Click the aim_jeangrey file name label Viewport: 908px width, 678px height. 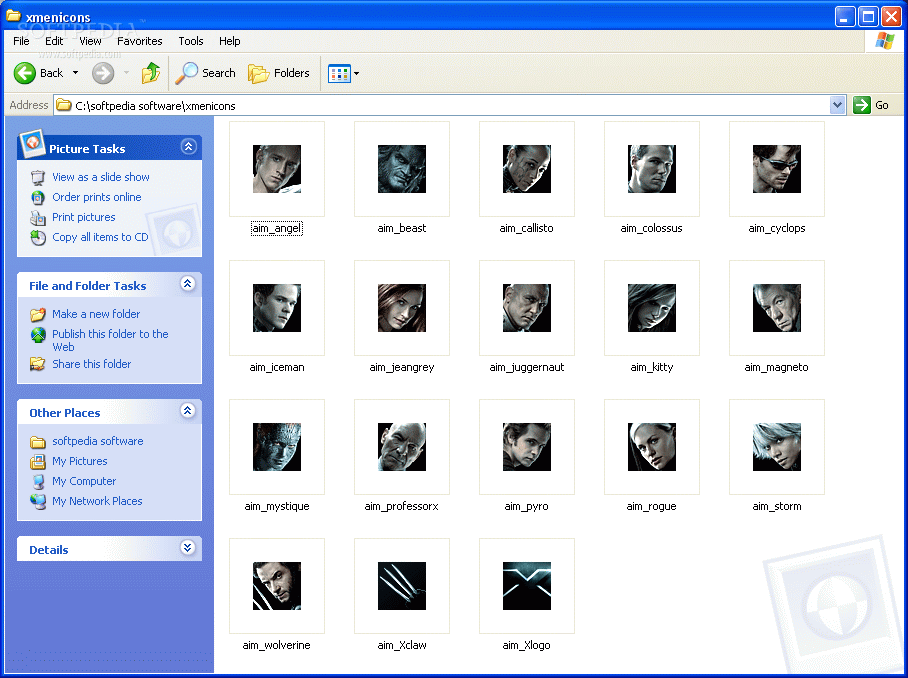point(402,367)
